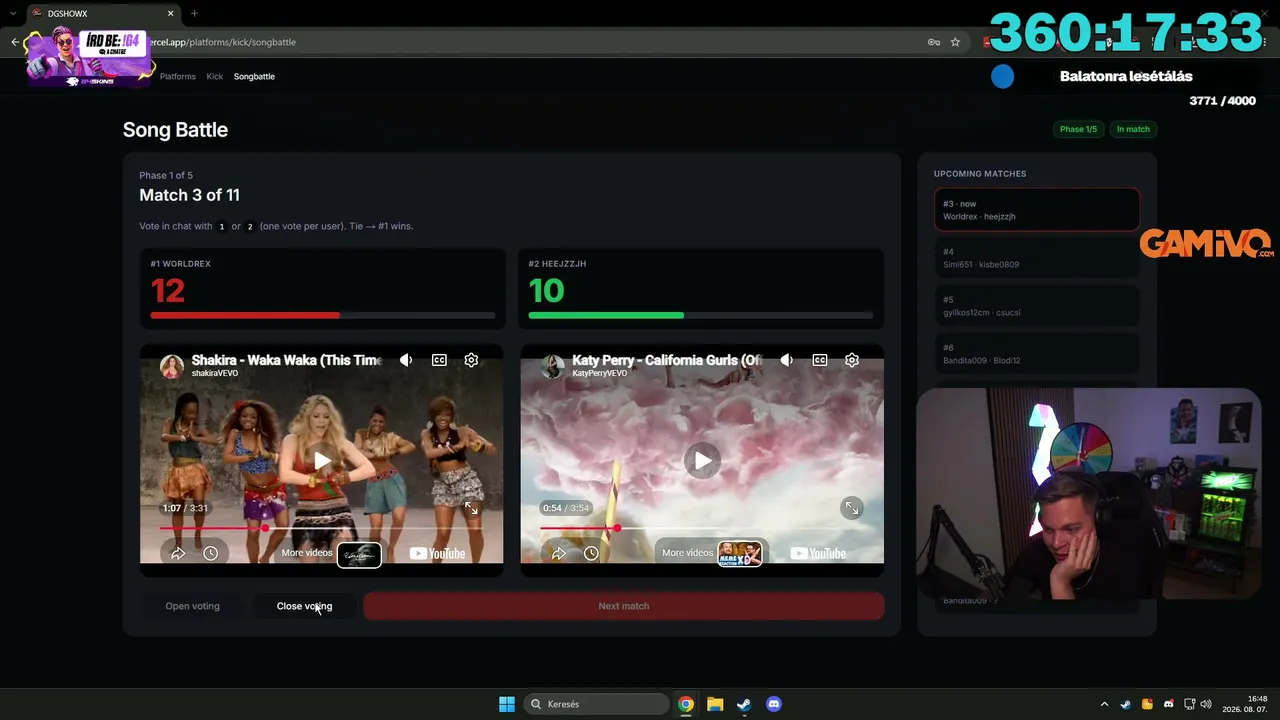Viewport: 1280px width, 720px height.
Task: Enter fullscreen on the Shakira video
Action: tap(471, 508)
